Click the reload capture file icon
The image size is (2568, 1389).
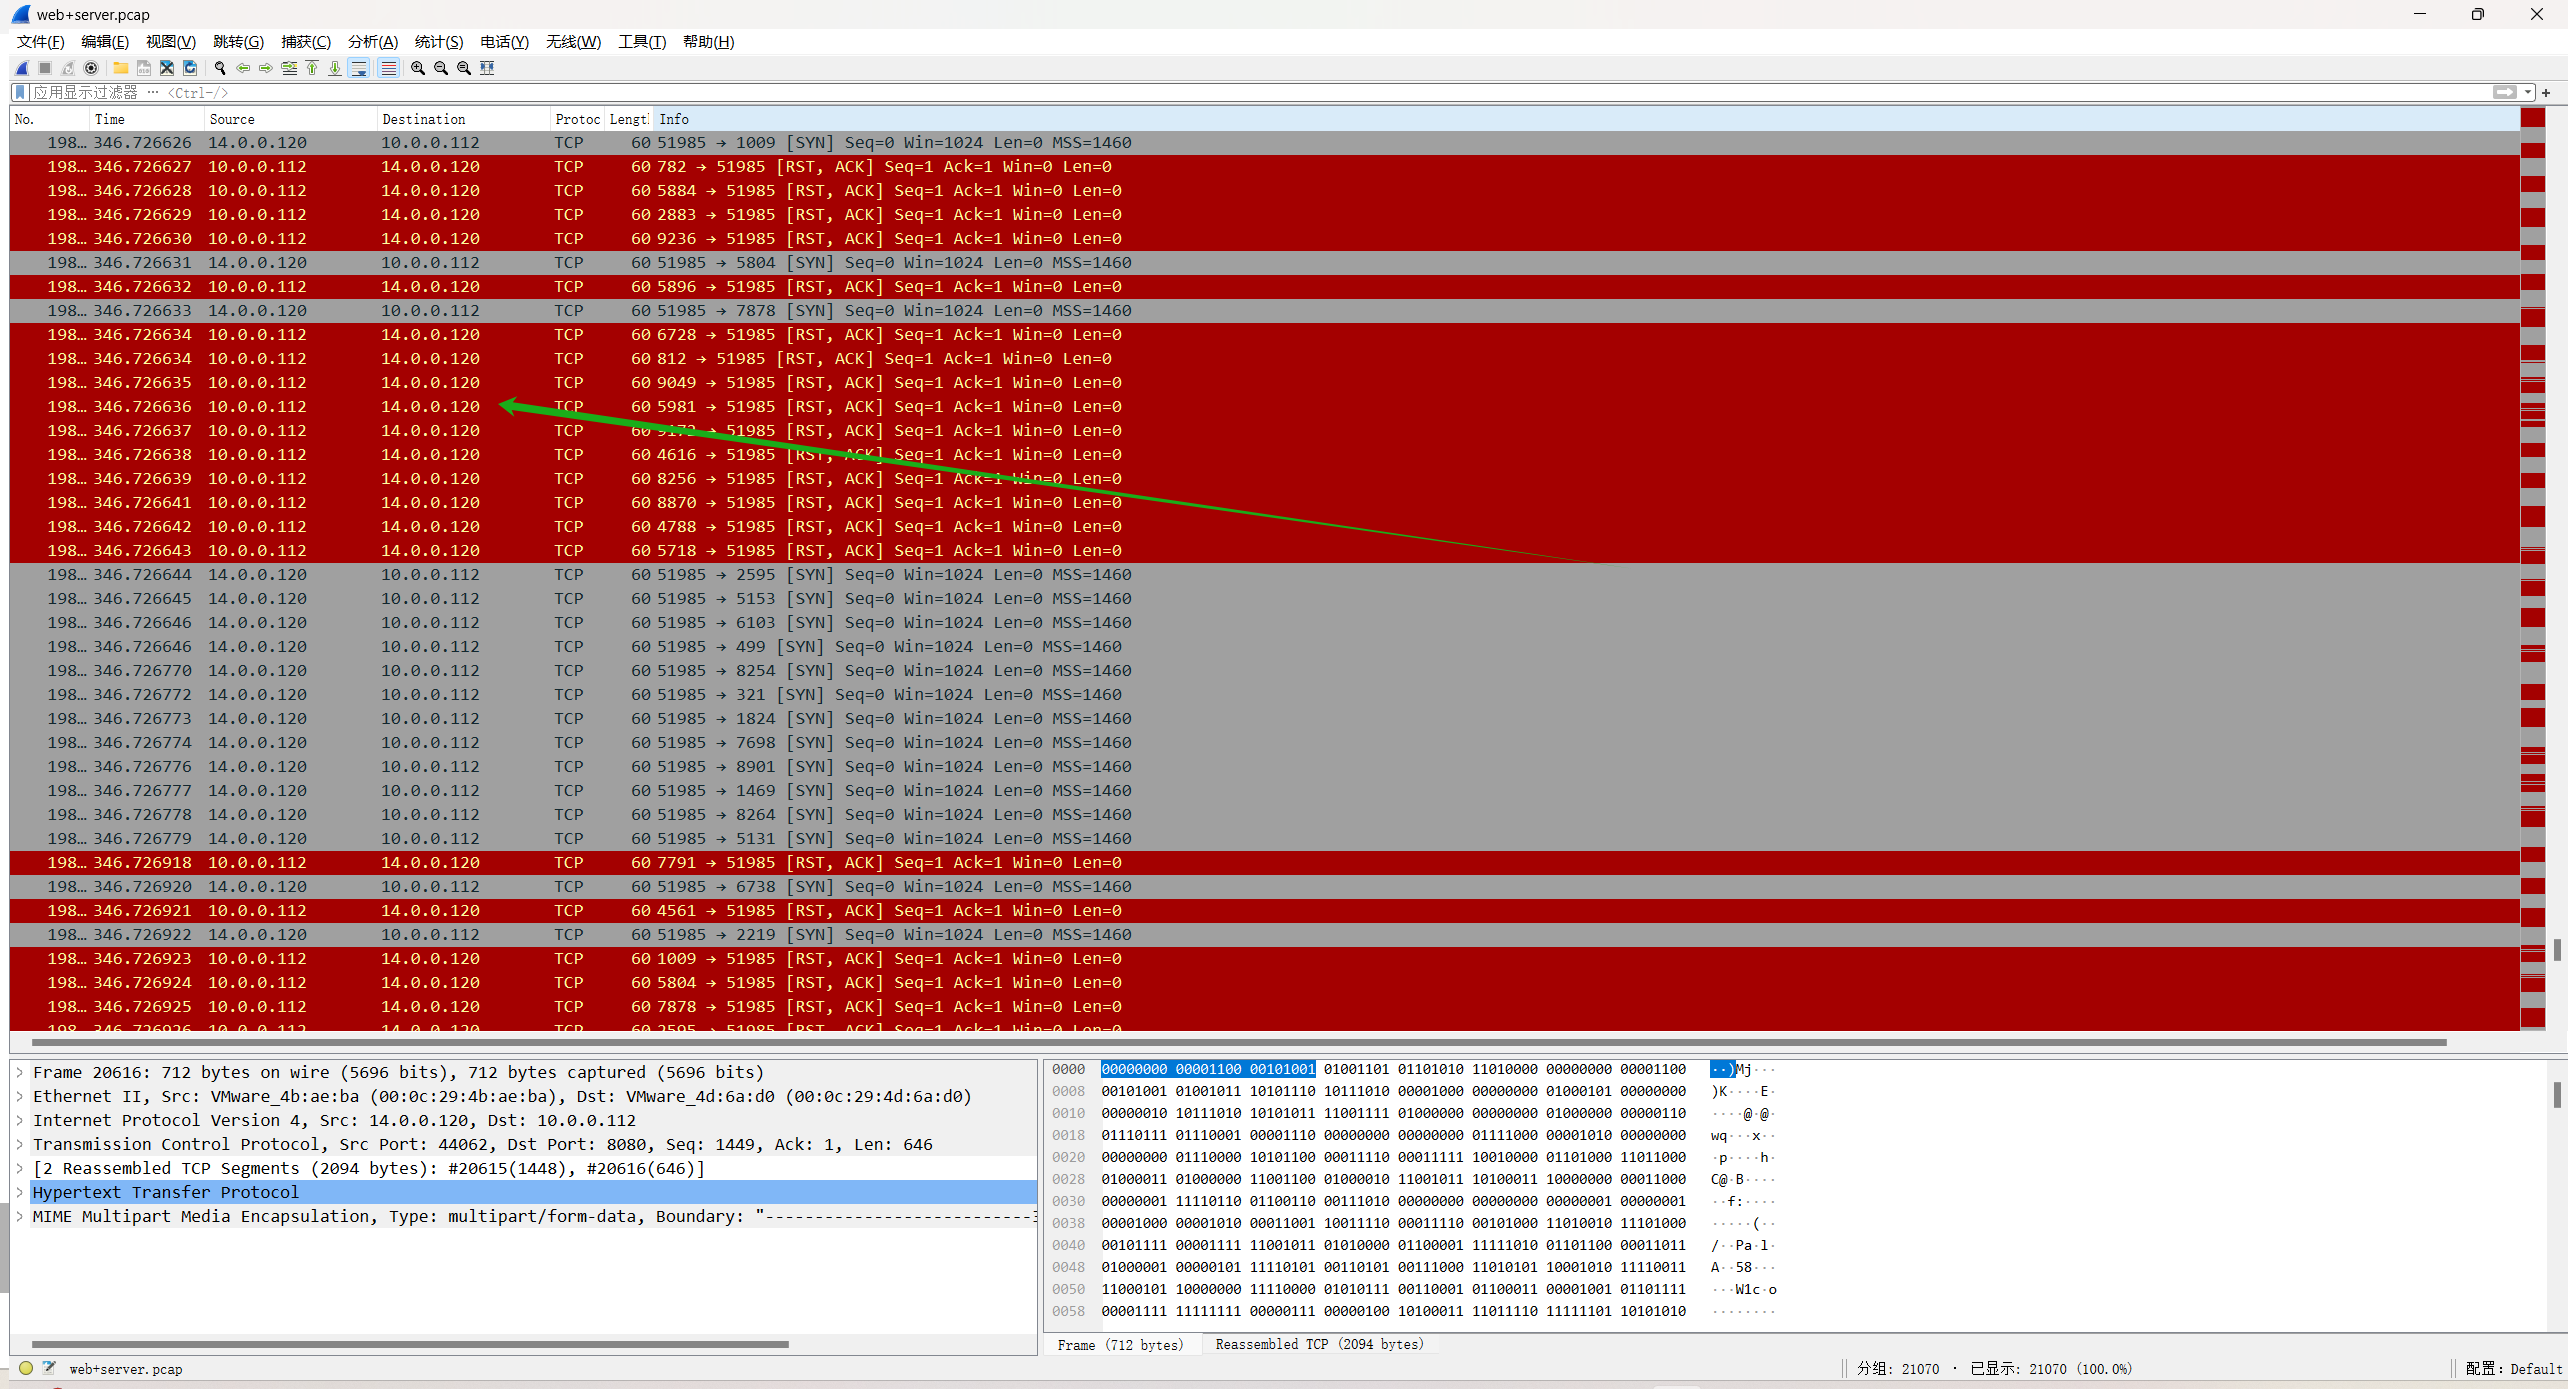[x=190, y=68]
